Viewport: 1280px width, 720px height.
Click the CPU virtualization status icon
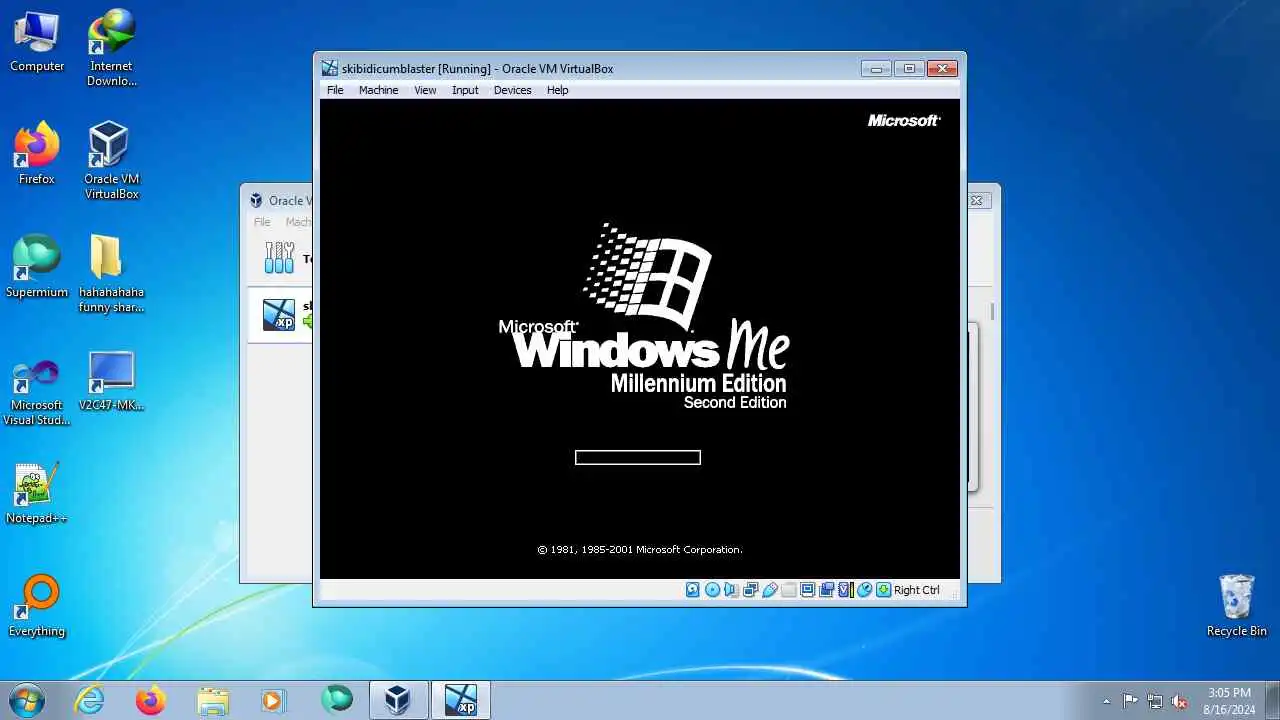[845, 590]
